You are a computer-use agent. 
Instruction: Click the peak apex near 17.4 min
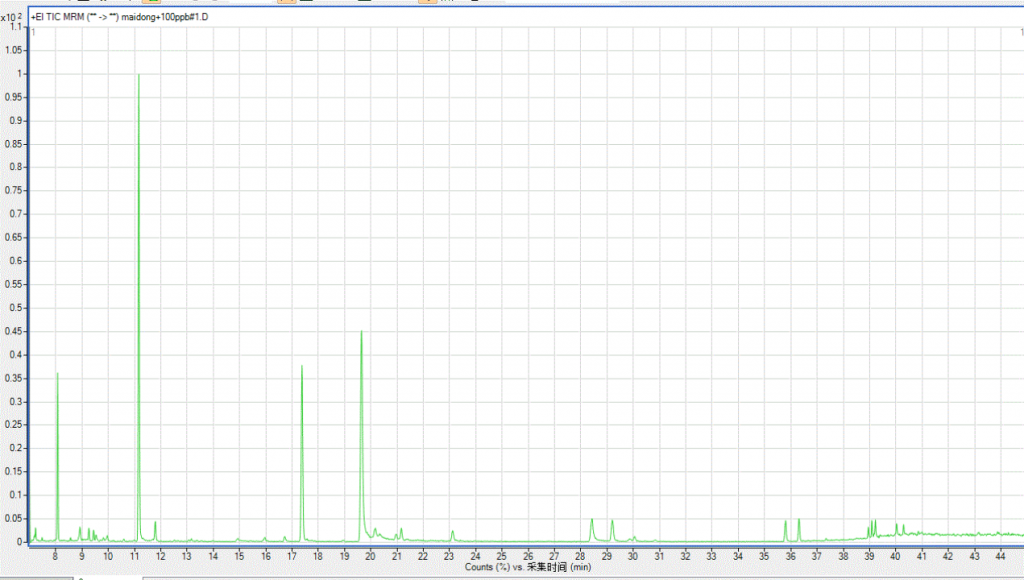tap(301, 367)
